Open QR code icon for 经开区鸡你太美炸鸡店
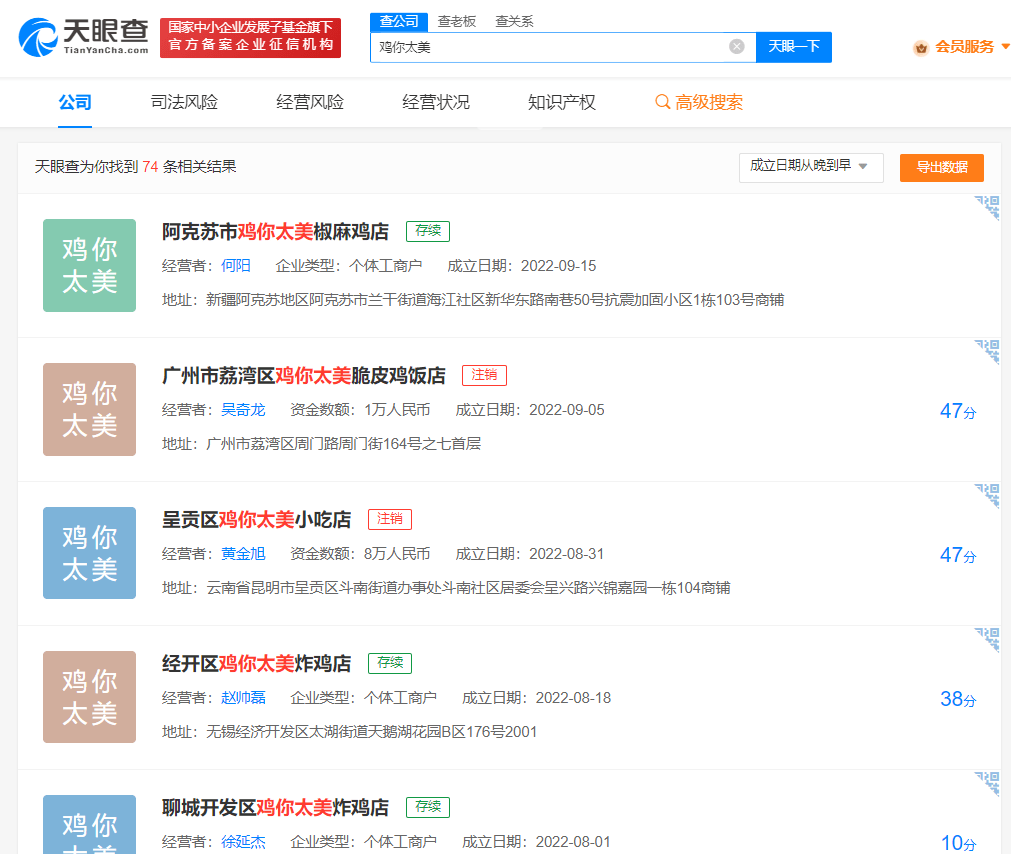 pos(987,639)
